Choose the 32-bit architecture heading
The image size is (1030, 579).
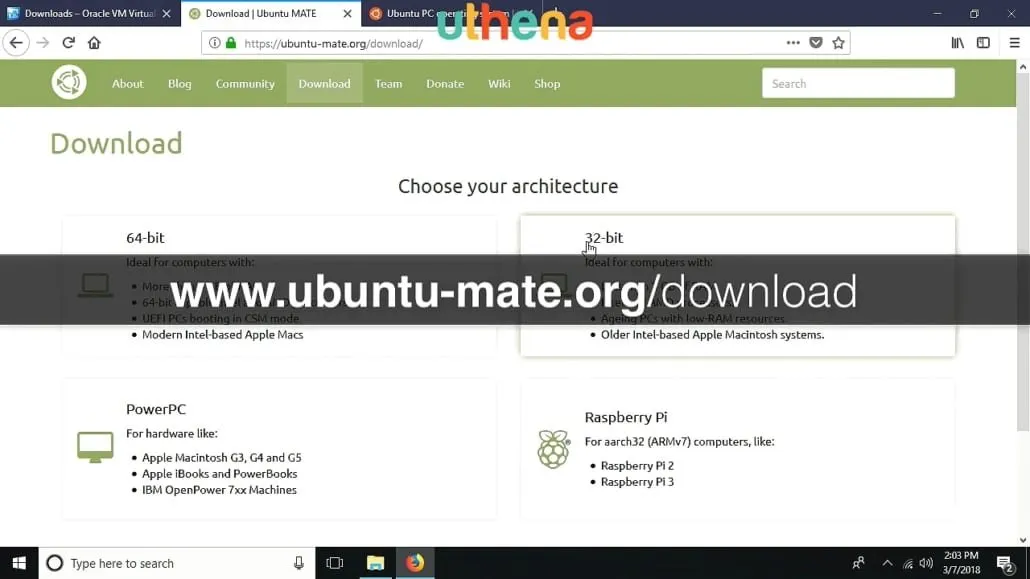pyautogui.click(x=604, y=238)
